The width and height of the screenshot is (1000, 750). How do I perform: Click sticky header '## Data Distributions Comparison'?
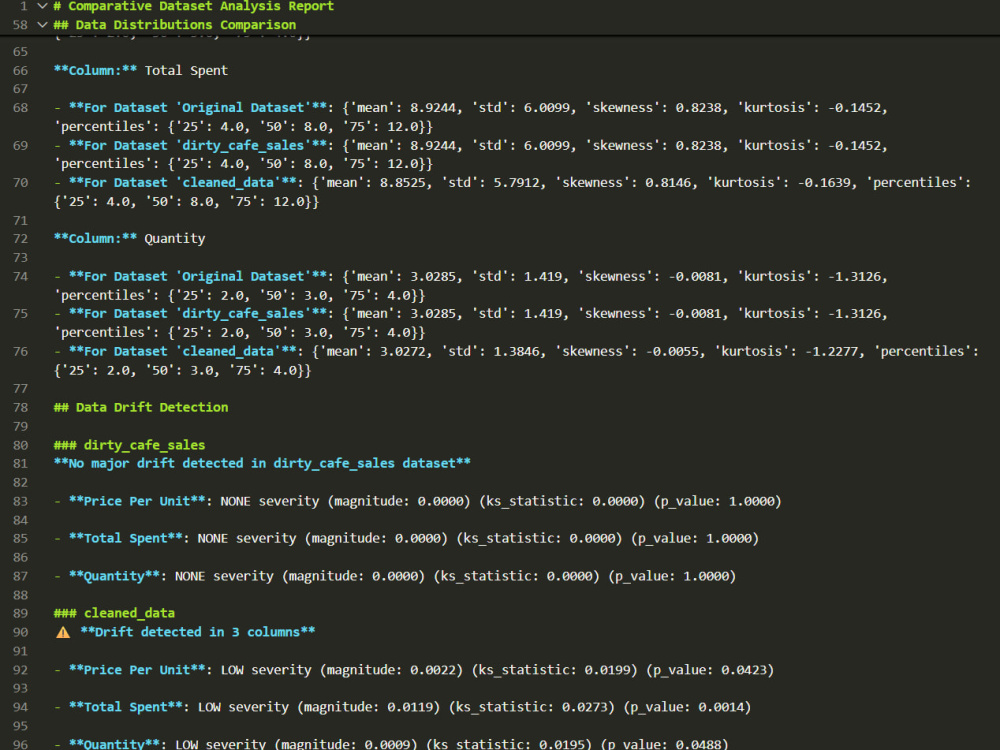tap(175, 25)
